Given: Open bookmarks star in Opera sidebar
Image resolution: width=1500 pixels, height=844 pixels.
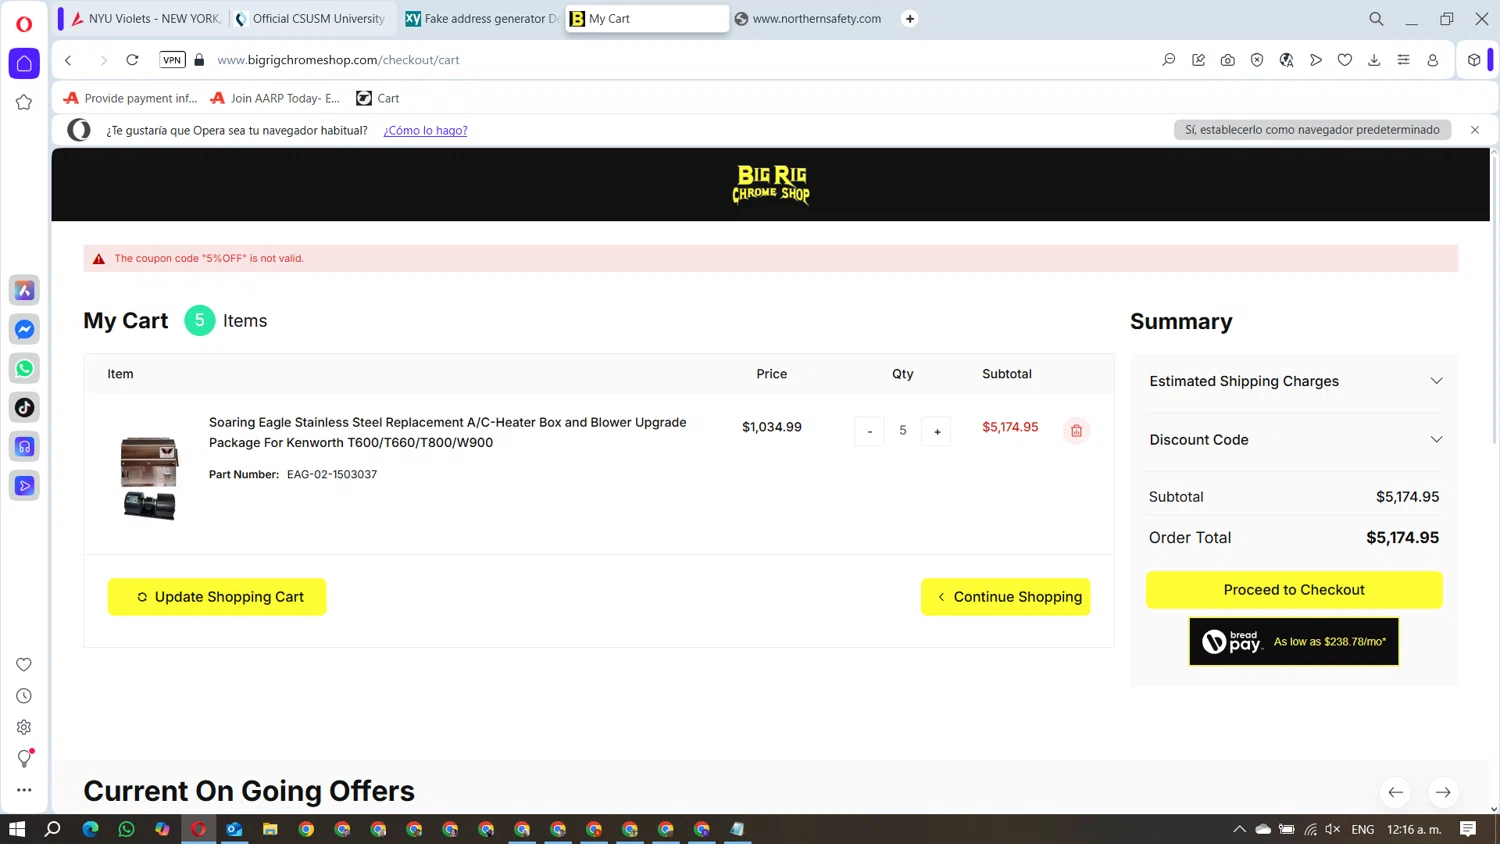Looking at the screenshot, I should coord(24,102).
